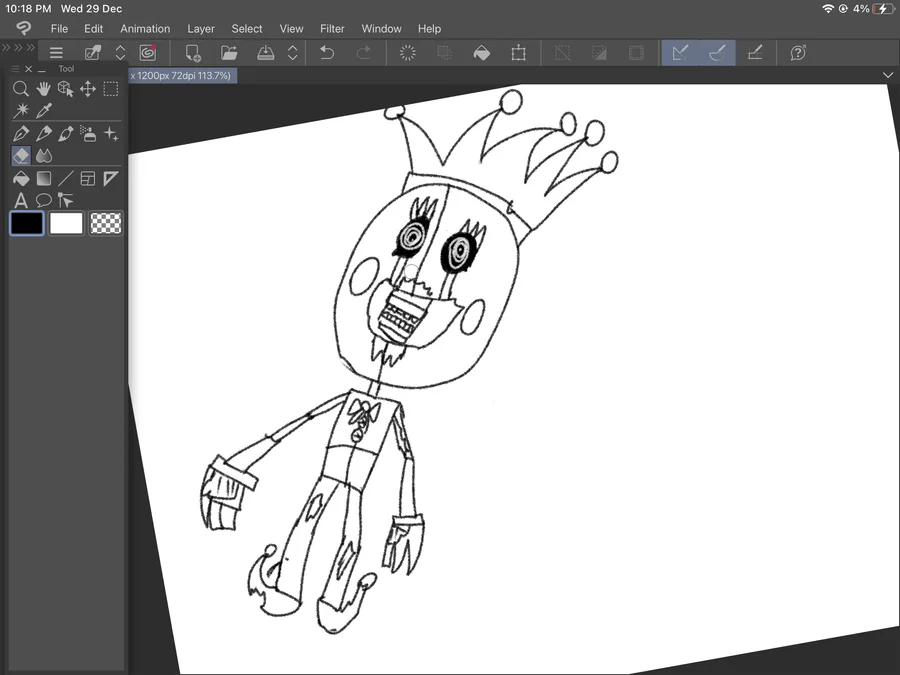This screenshot has height=675, width=900.
Task: Select the Text tool
Action: click(x=21, y=200)
